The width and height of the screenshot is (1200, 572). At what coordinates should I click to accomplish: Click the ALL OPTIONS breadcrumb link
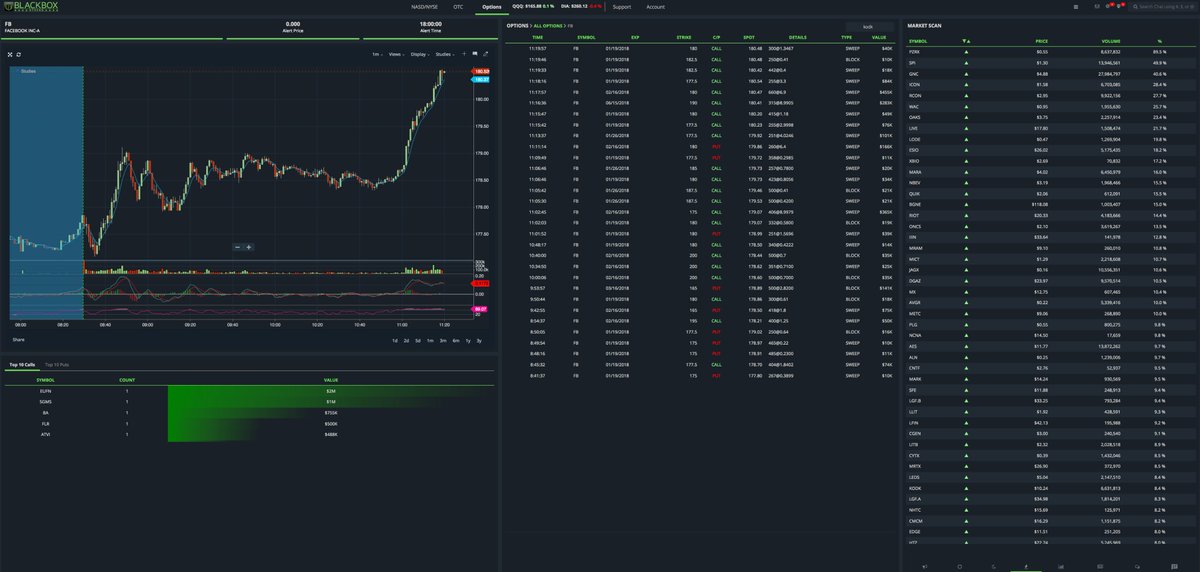point(547,25)
